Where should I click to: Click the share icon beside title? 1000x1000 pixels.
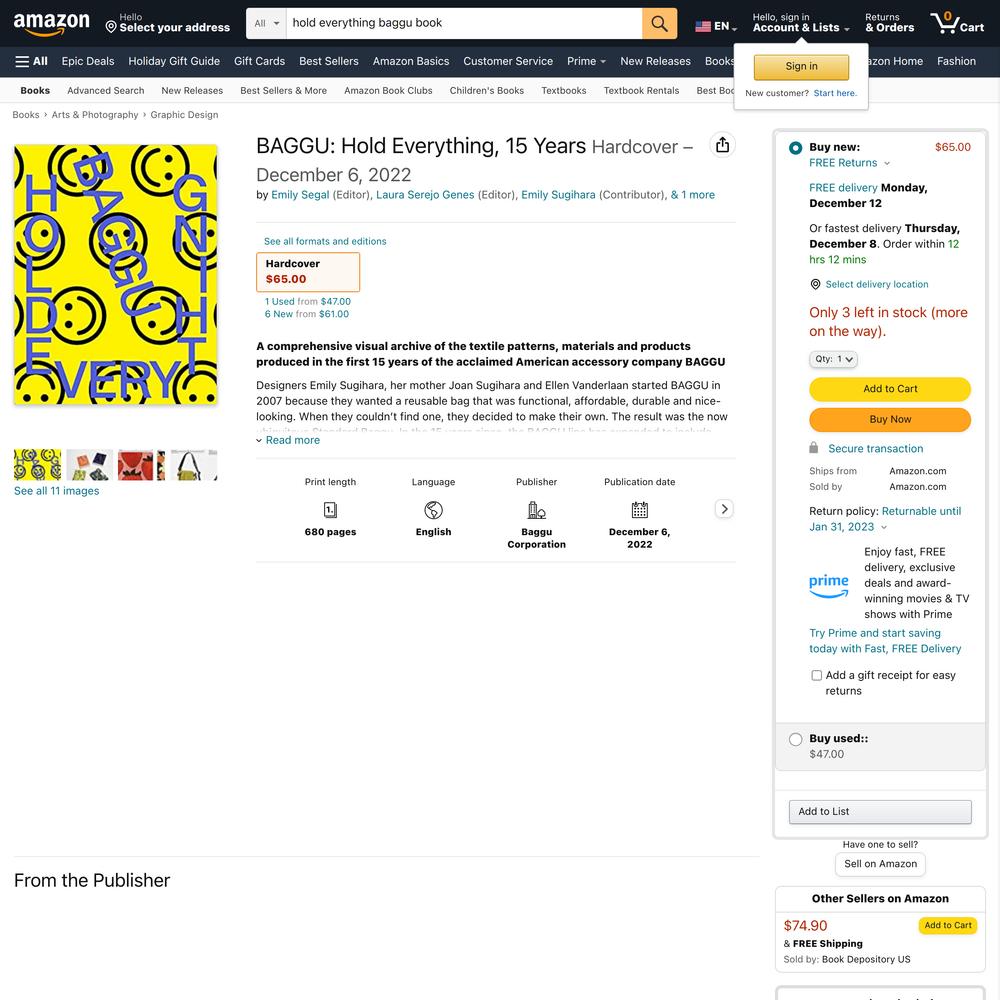pos(722,145)
